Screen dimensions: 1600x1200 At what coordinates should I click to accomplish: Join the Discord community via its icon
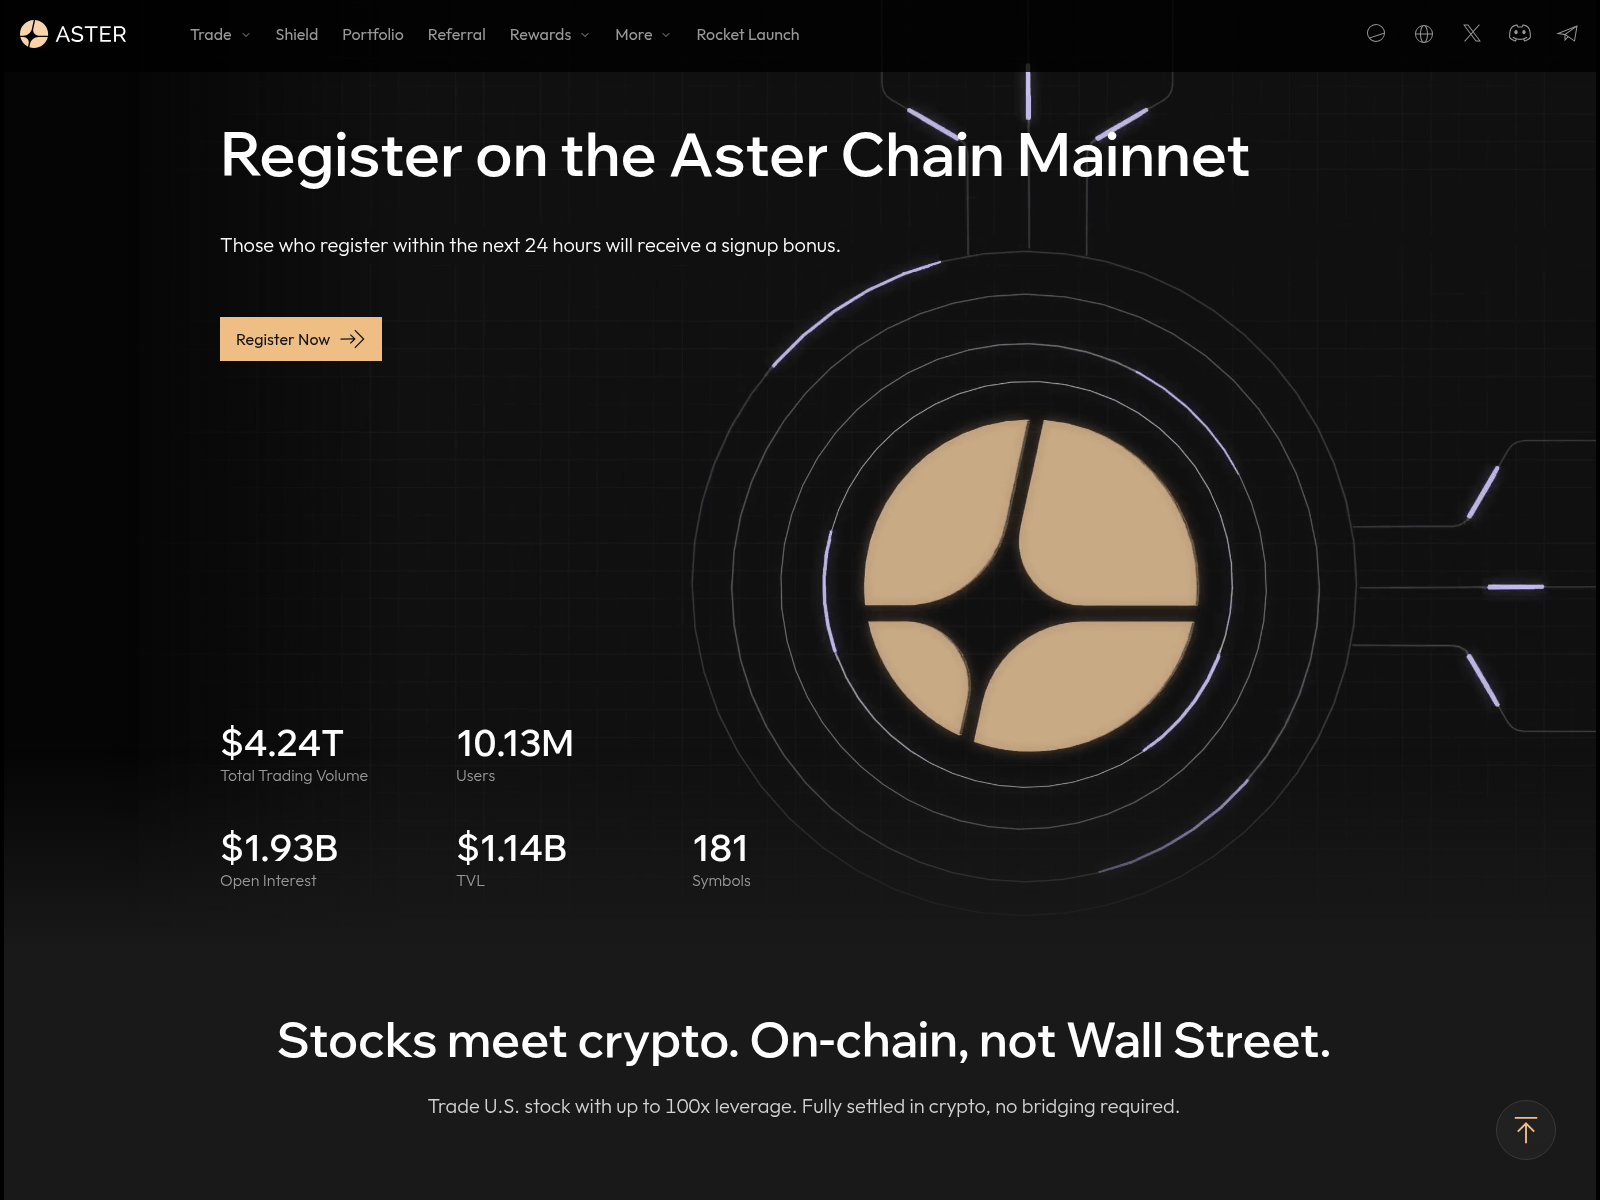[1520, 34]
